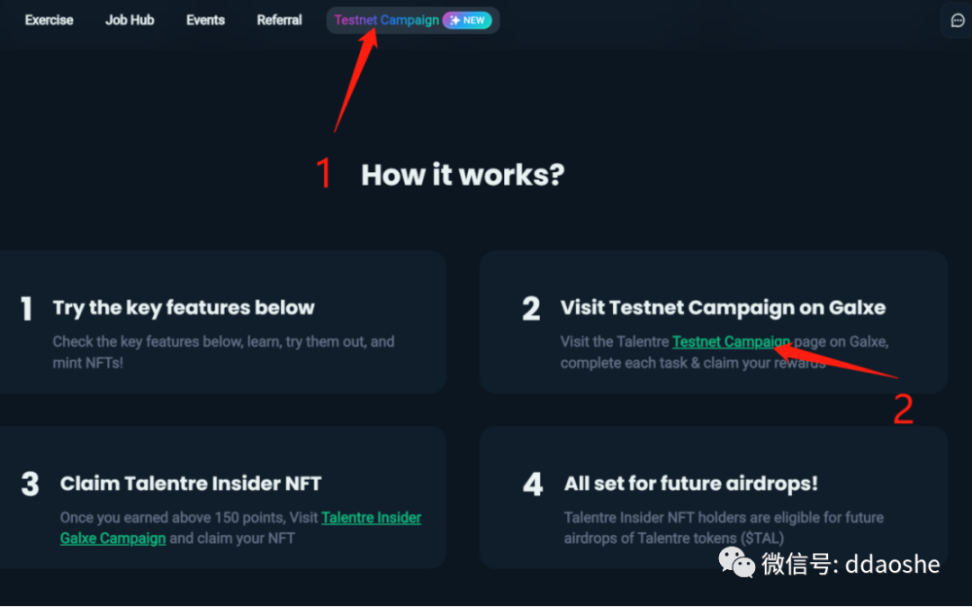
Task: Click the NEW sparkle badge in navigation
Action: coord(467,20)
